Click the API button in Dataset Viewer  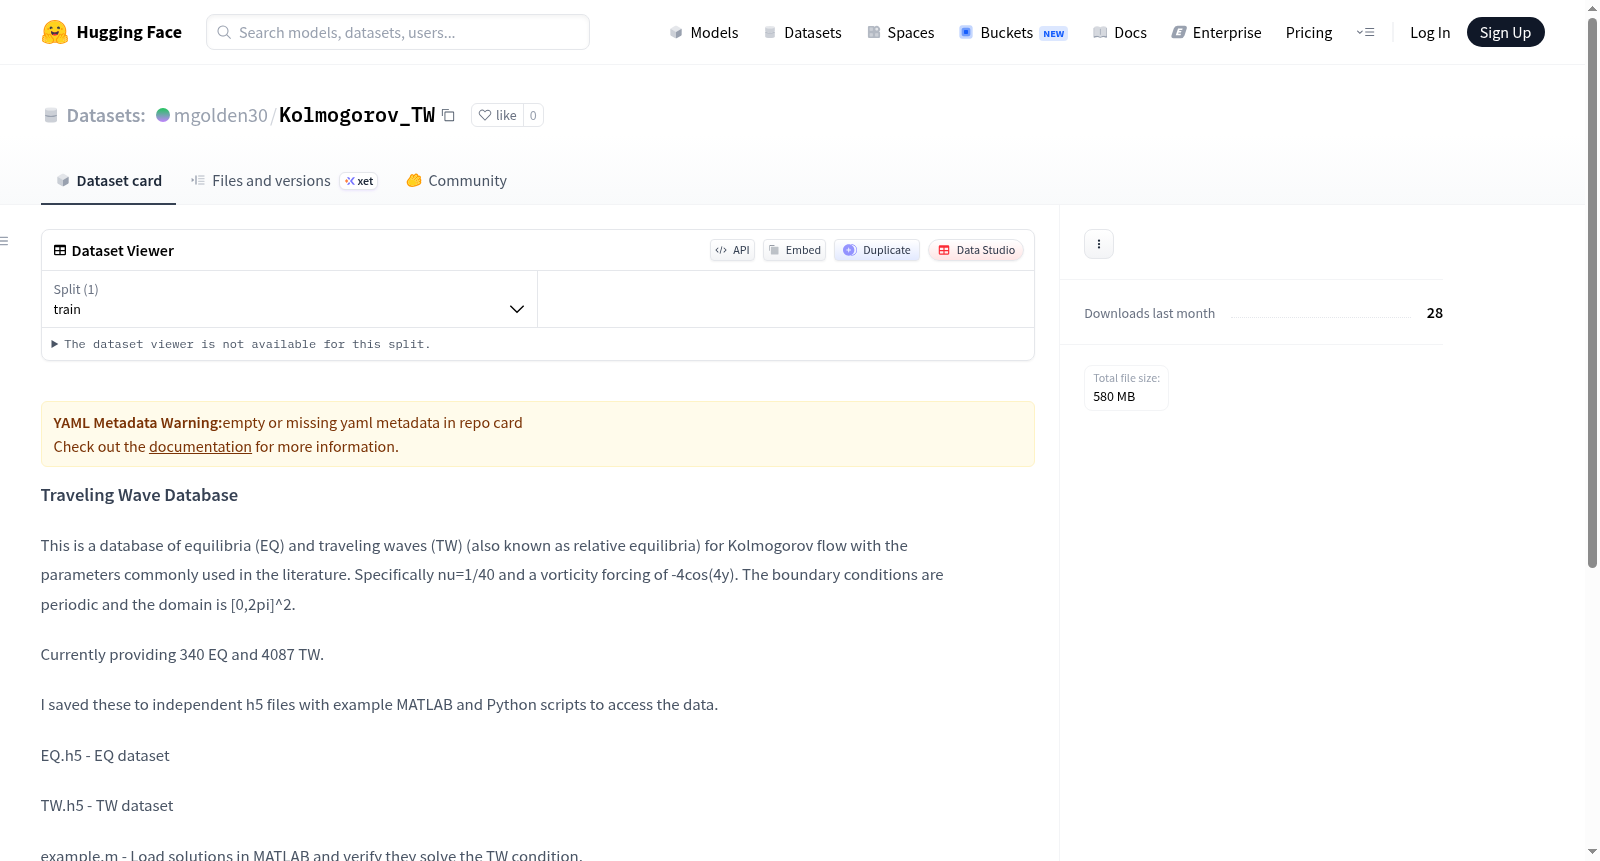732,250
